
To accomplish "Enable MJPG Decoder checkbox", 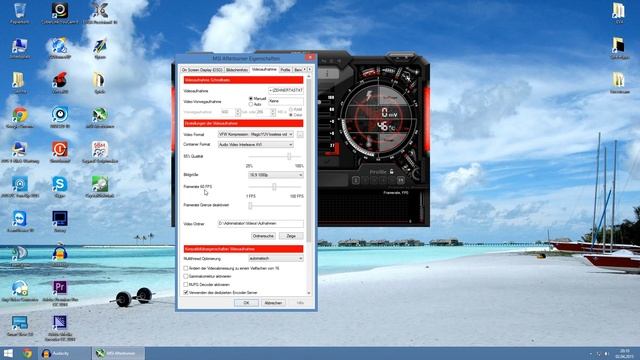I will 186,284.
